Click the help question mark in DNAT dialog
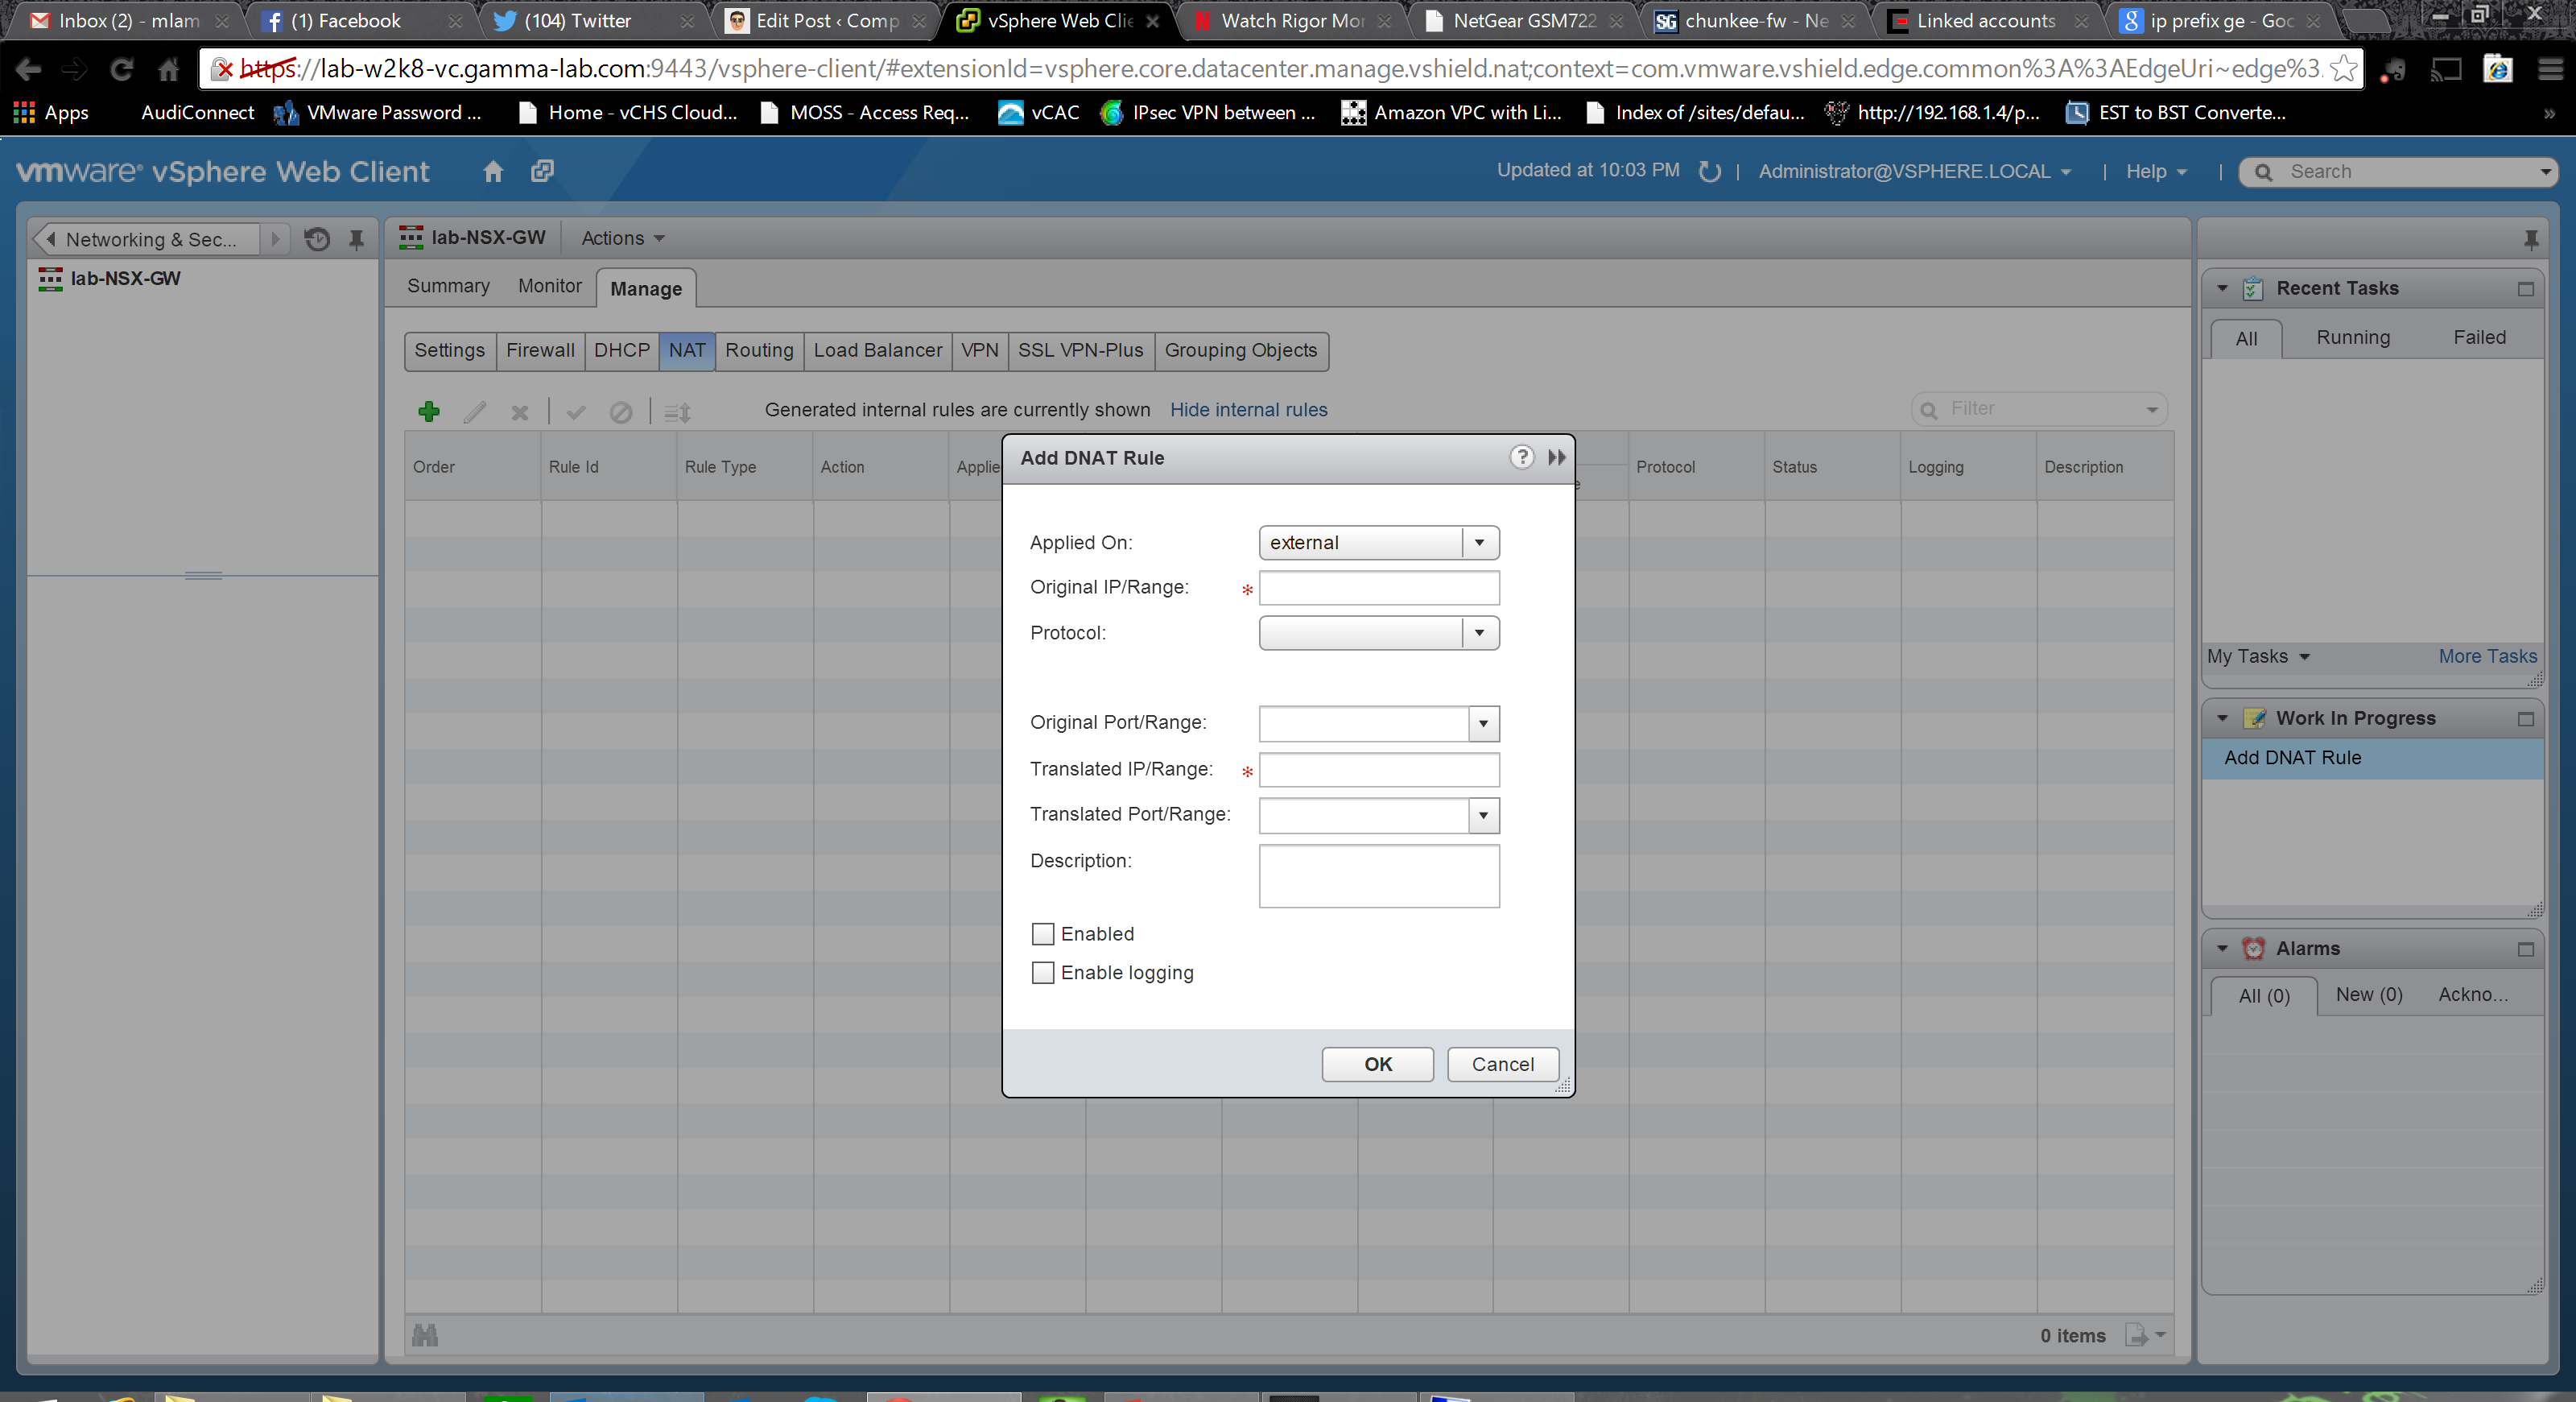The image size is (2576, 1402). pos(1521,457)
